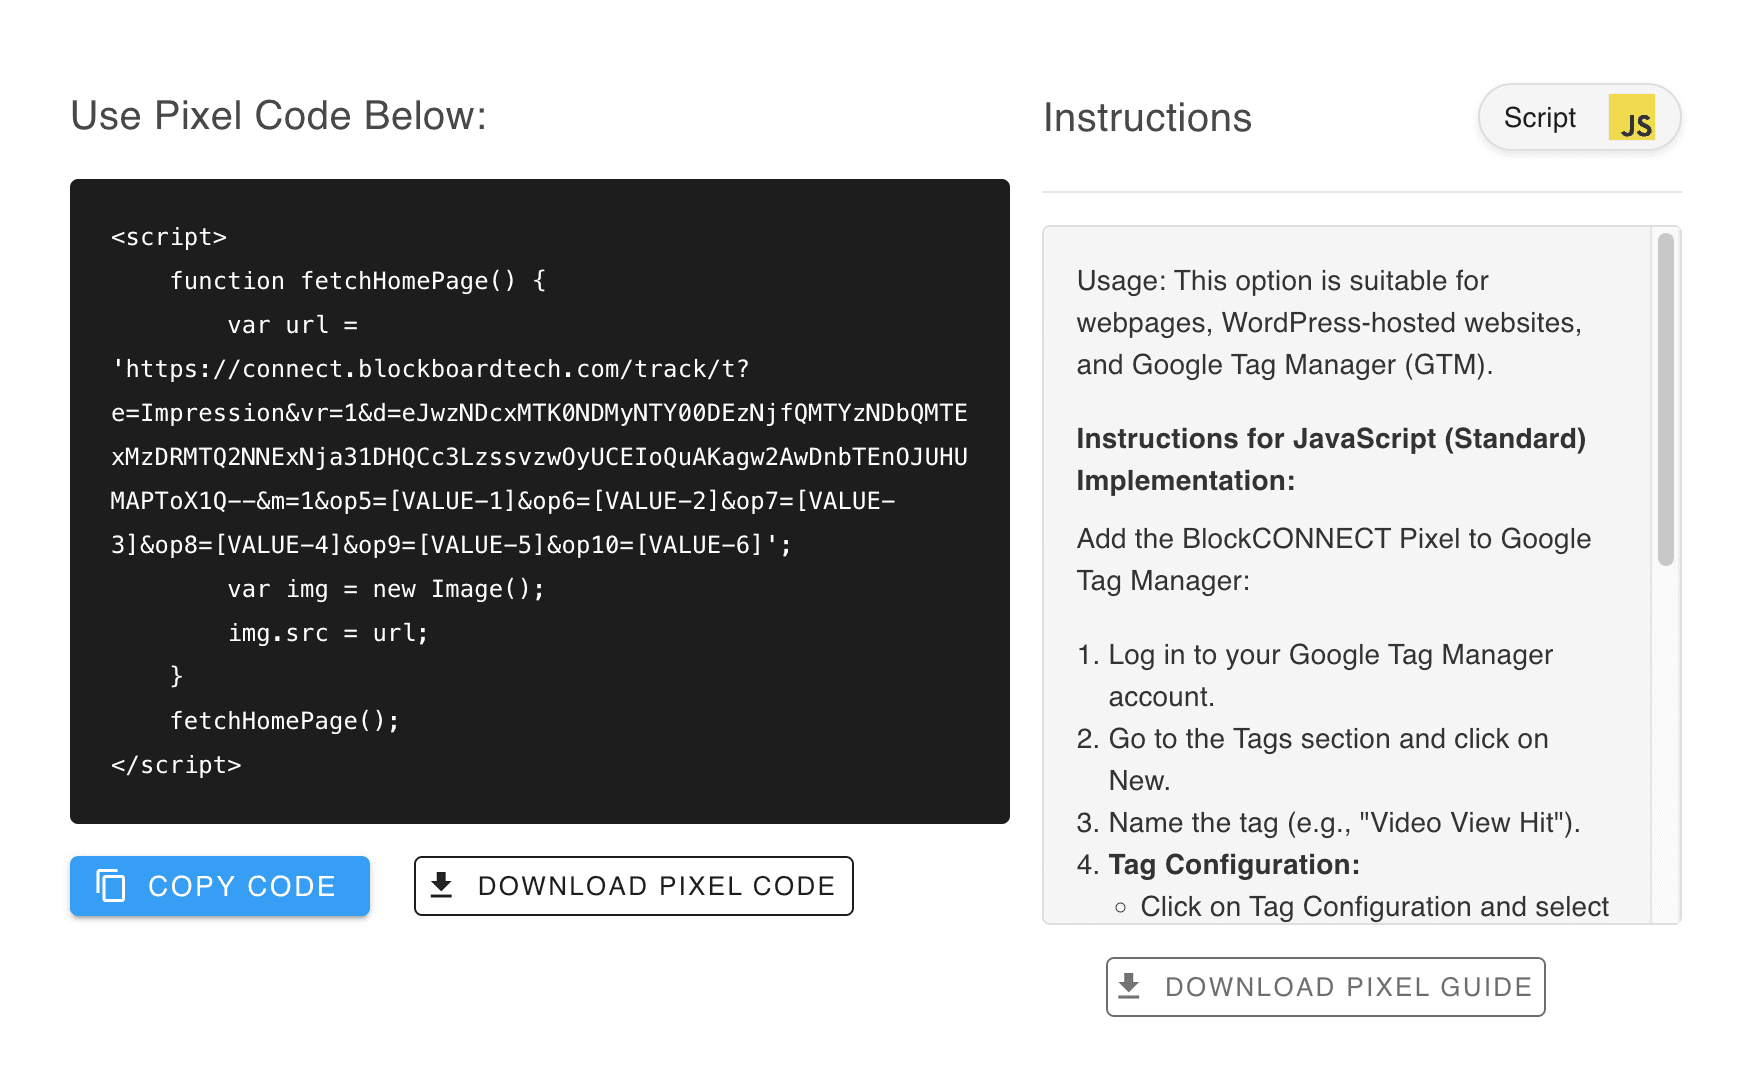The image size is (1748, 1080).
Task: Click the "Instructions for JavaScript (Standard) Implementation" heading
Action: coord(1331,460)
